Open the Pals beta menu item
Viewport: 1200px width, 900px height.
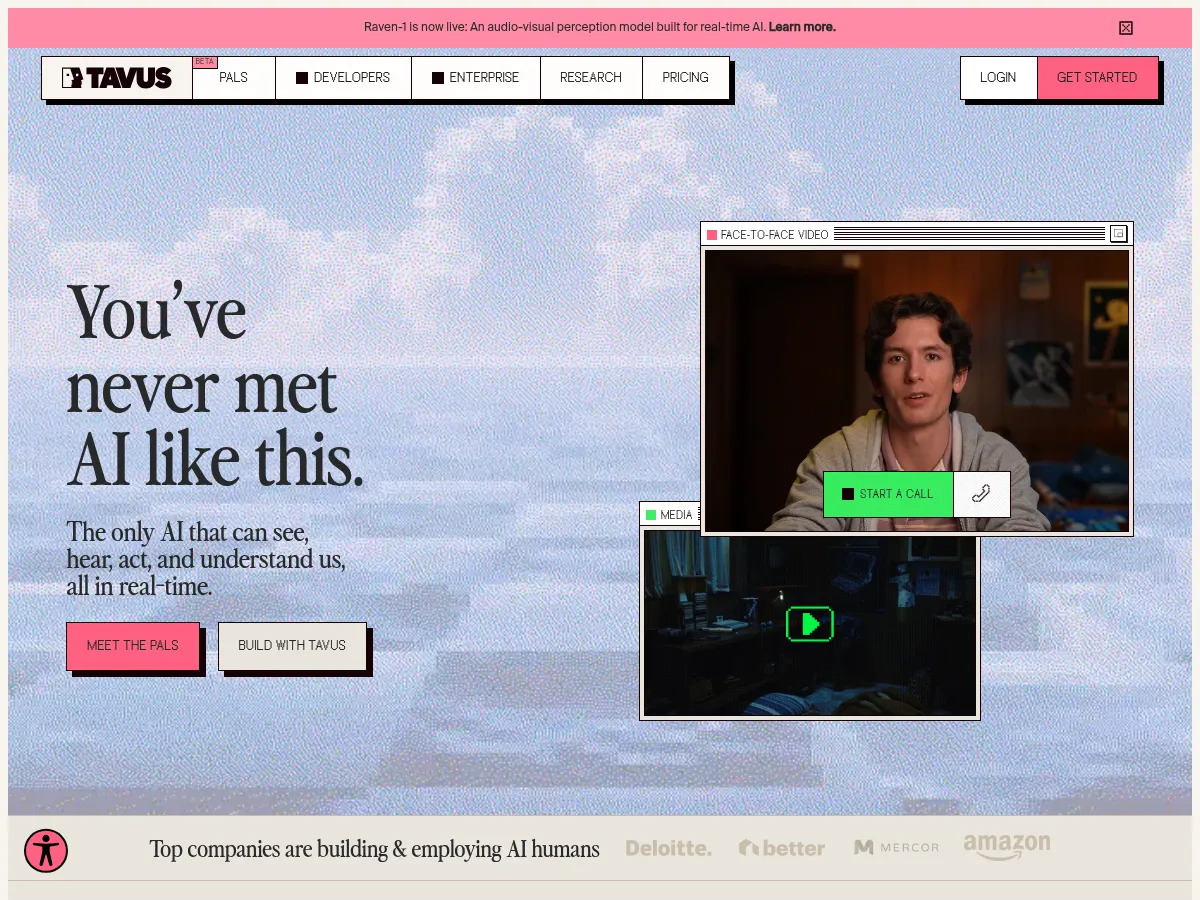233,78
